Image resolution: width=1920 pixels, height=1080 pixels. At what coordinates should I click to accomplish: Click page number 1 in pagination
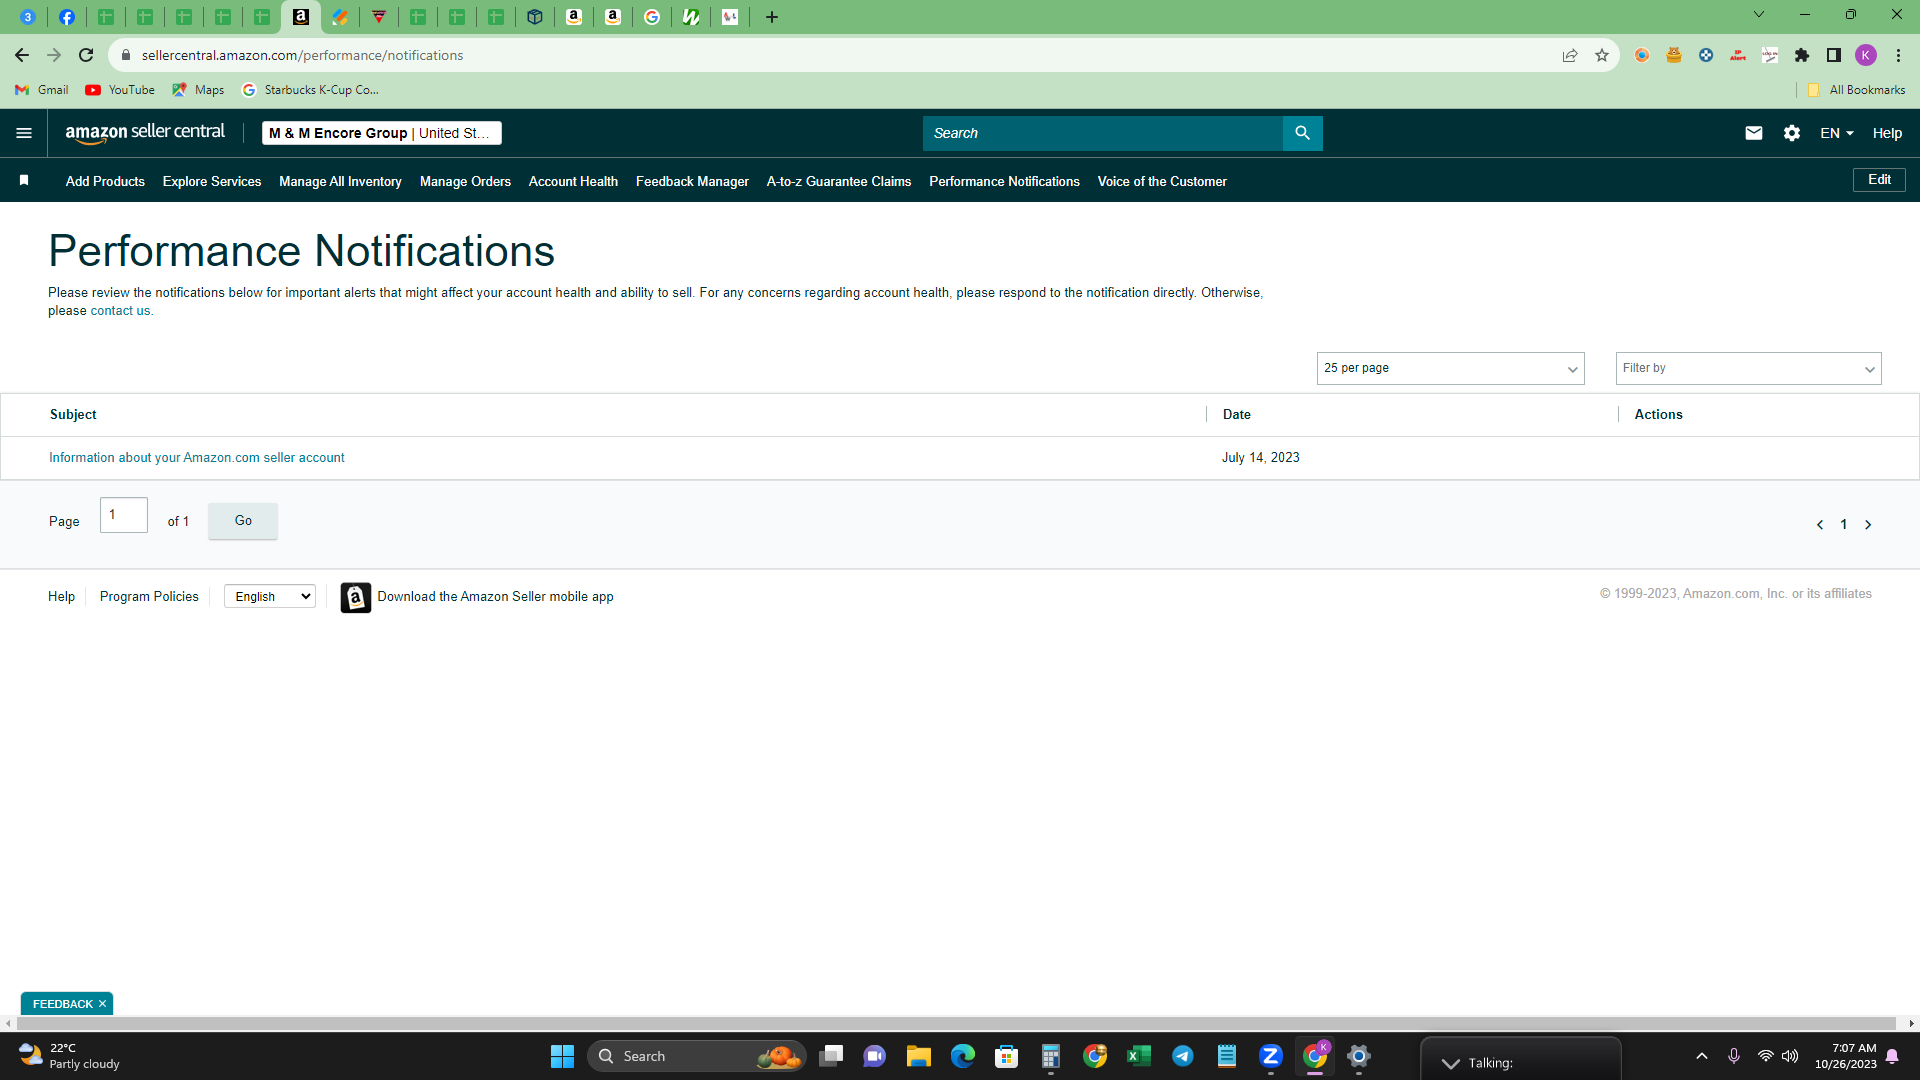[1844, 525]
